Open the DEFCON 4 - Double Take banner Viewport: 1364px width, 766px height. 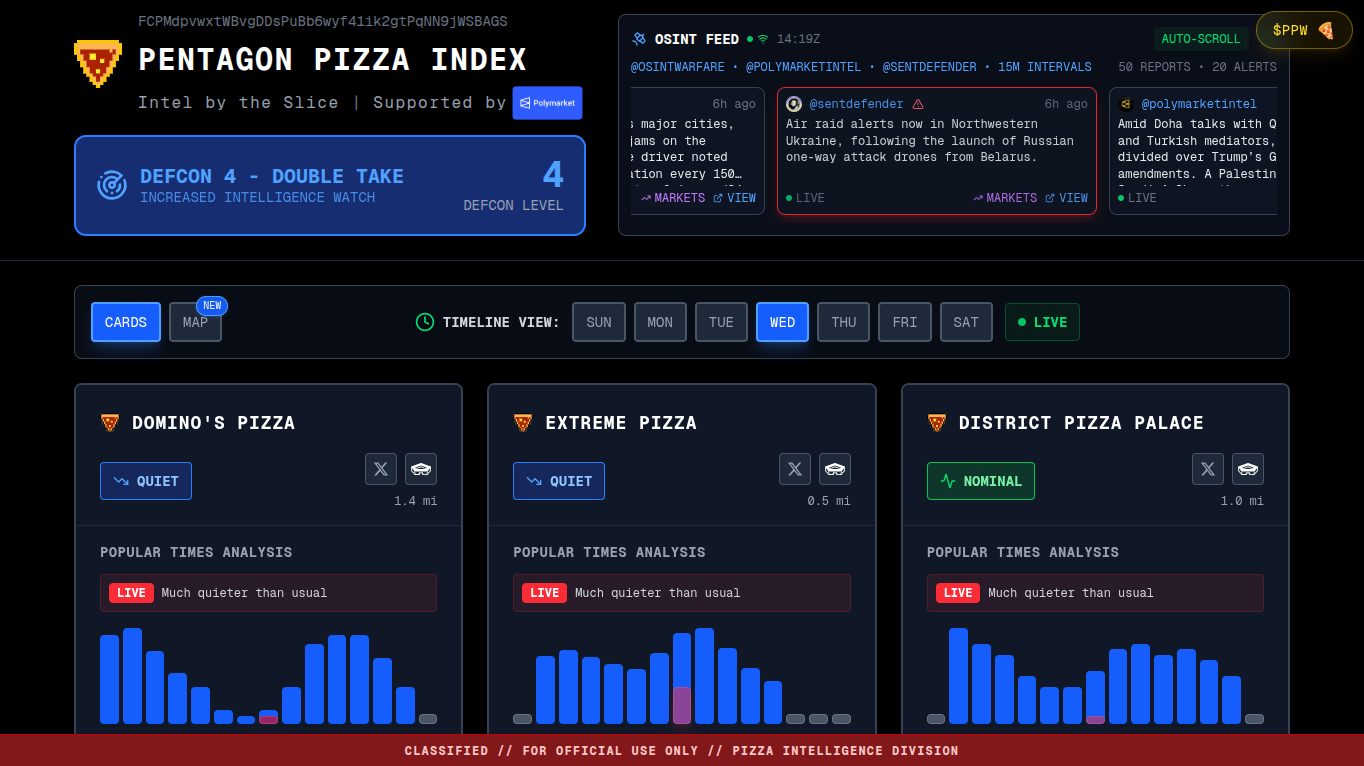pyautogui.click(x=330, y=185)
